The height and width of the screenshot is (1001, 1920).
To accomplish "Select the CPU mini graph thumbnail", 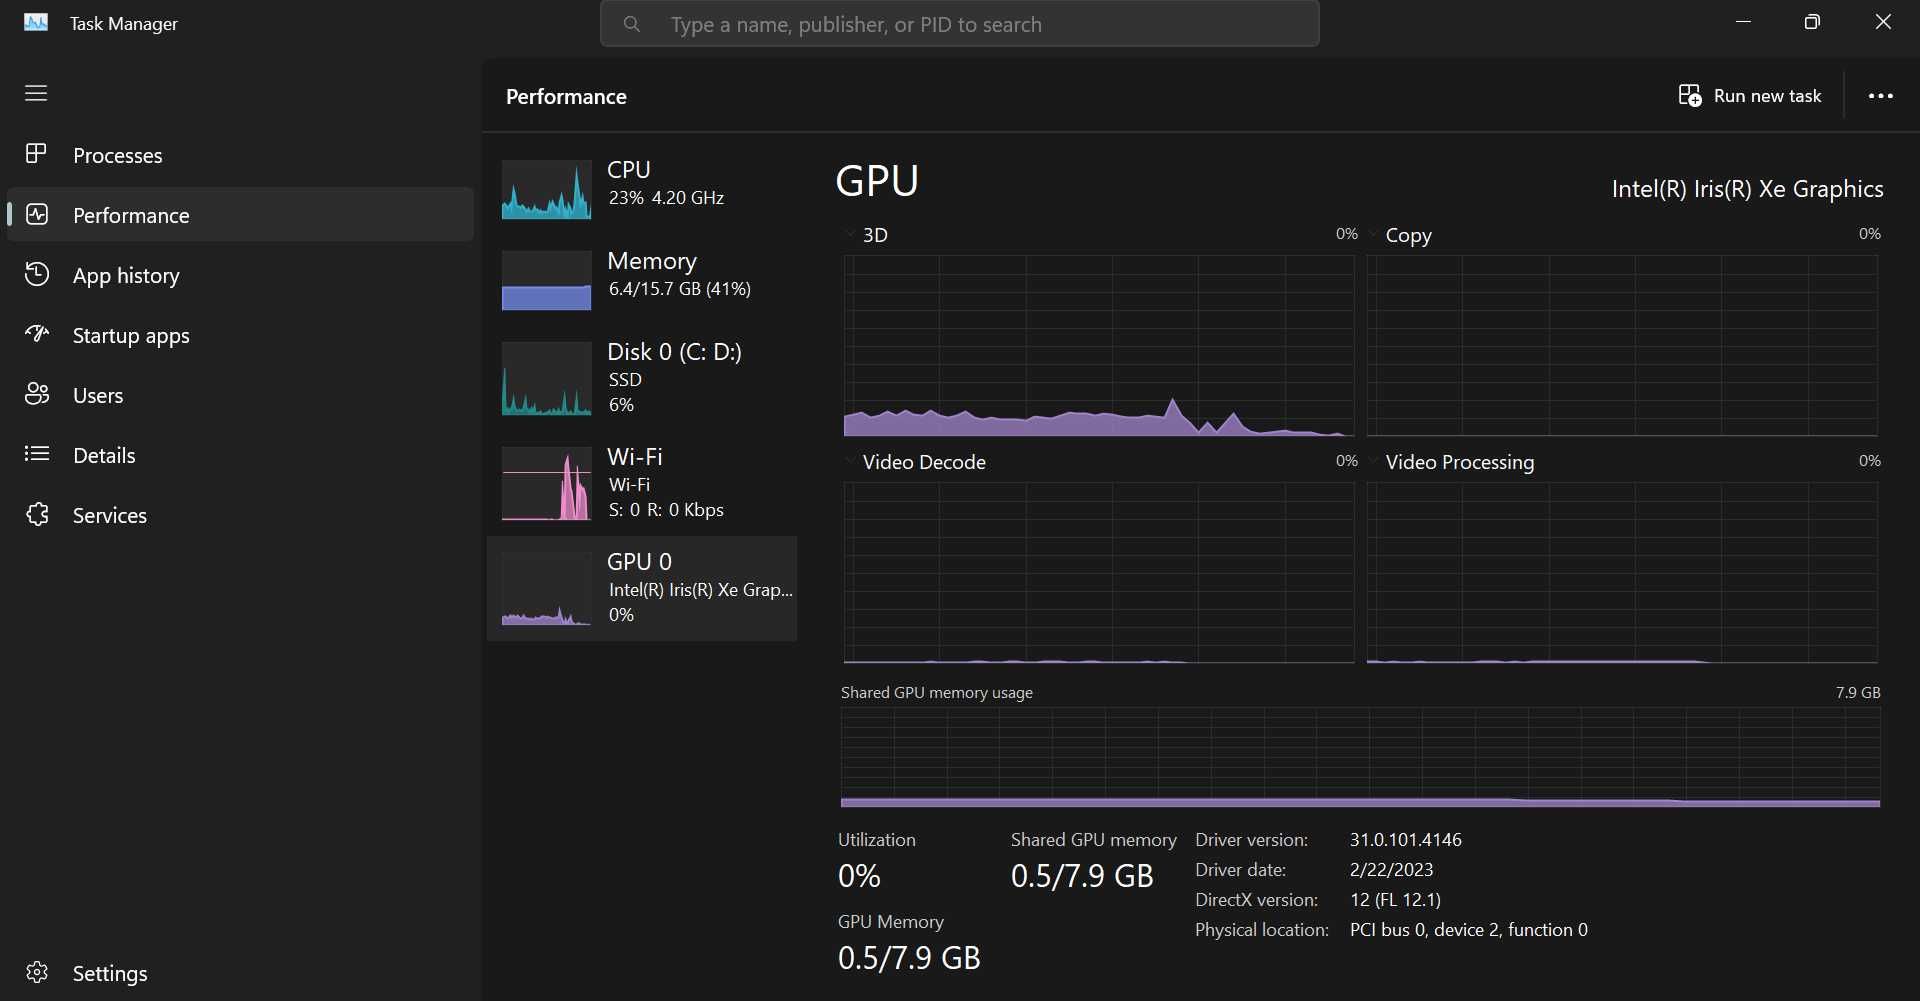I will coord(546,189).
